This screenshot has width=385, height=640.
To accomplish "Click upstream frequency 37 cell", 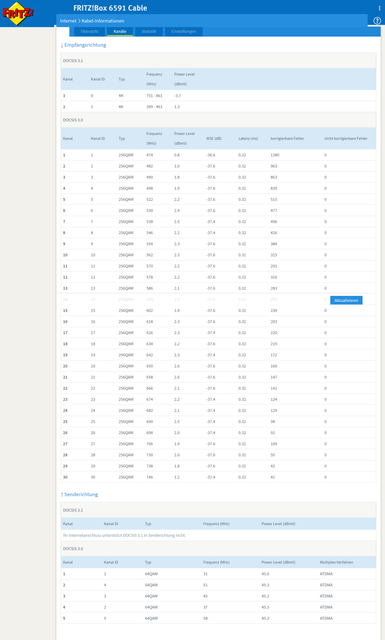I will (205, 607).
